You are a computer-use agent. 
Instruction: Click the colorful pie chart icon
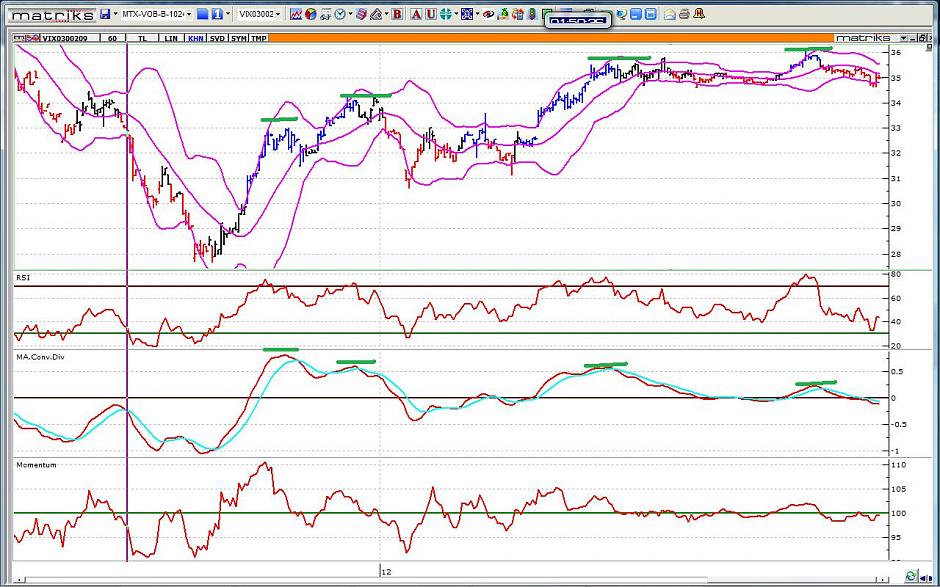[311, 14]
